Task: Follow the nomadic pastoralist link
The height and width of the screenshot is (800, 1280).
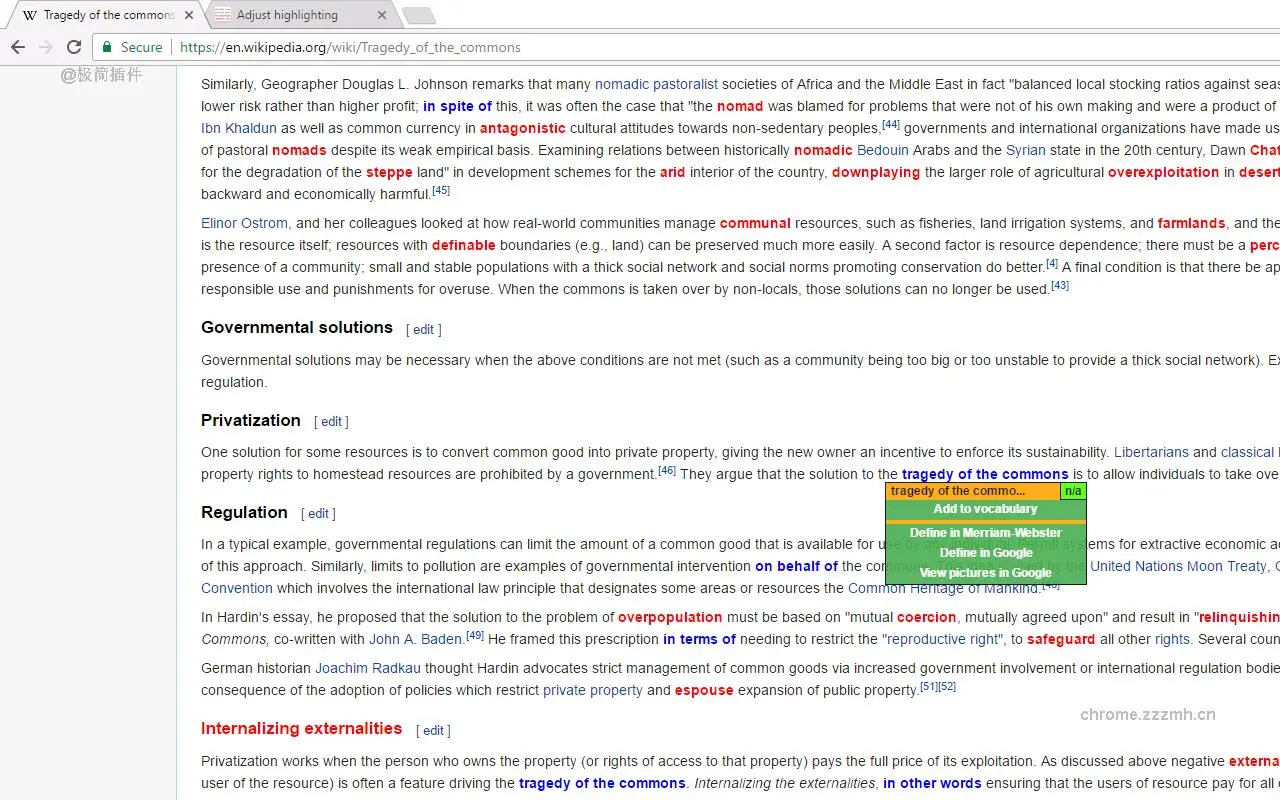Action: click(x=656, y=84)
